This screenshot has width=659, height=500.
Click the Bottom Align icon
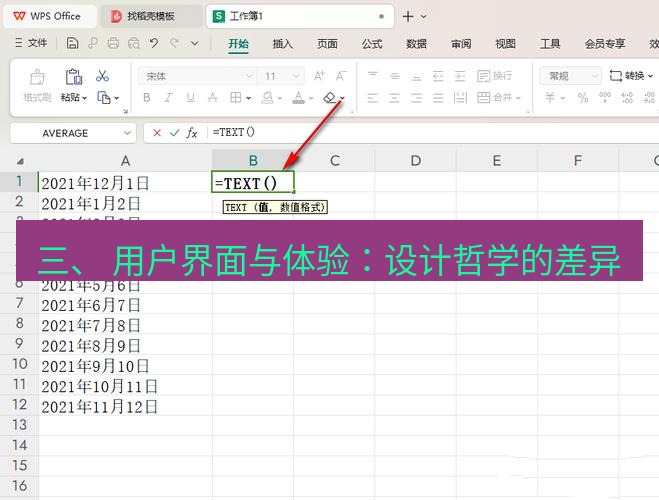point(416,76)
